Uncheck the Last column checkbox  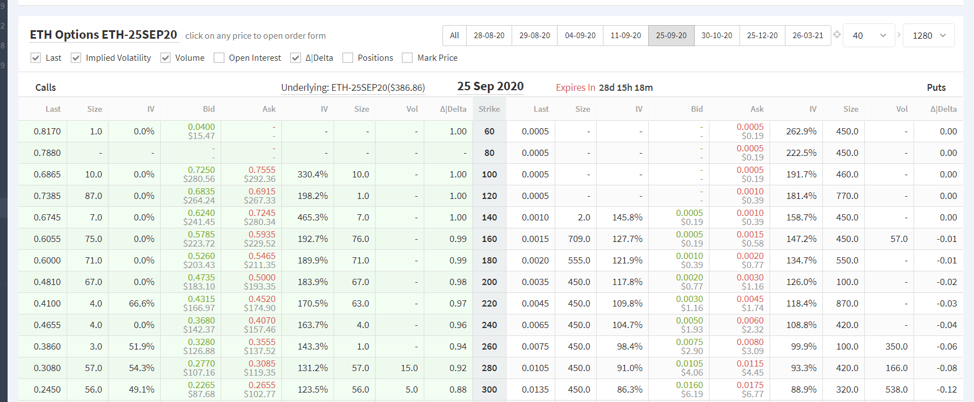click(x=37, y=58)
